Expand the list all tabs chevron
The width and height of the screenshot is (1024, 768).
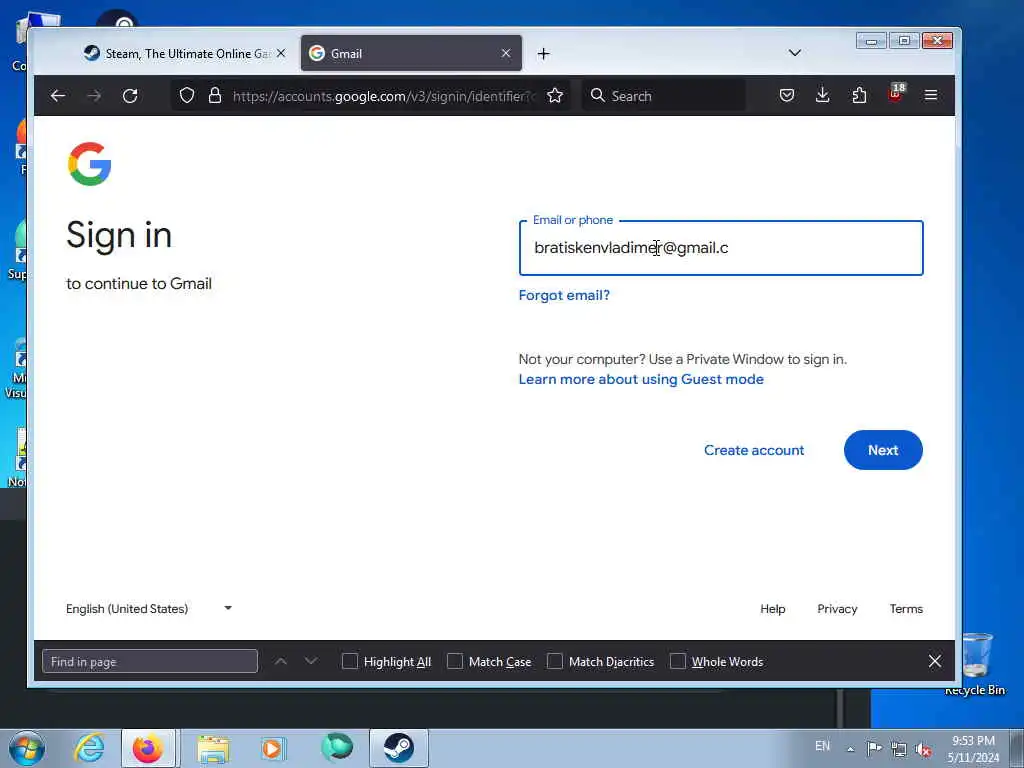(x=795, y=53)
